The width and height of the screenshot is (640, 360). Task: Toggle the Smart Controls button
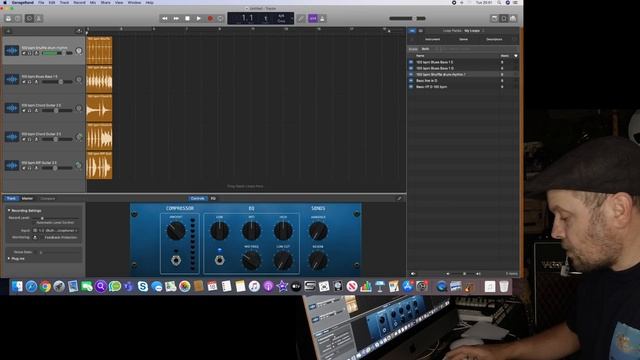tap(29, 18)
